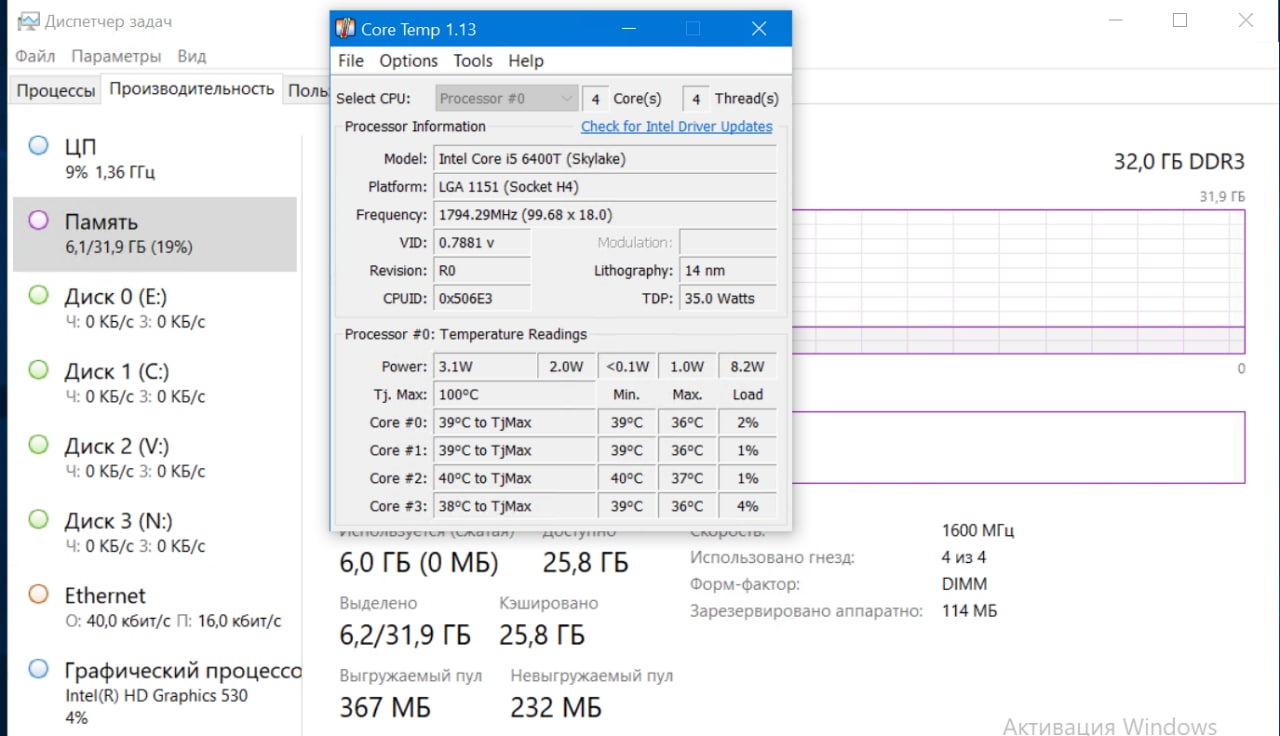Click the non-paged pool value 232 МБ
This screenshot has height=736, width=1280.
(x=556, y=708)
